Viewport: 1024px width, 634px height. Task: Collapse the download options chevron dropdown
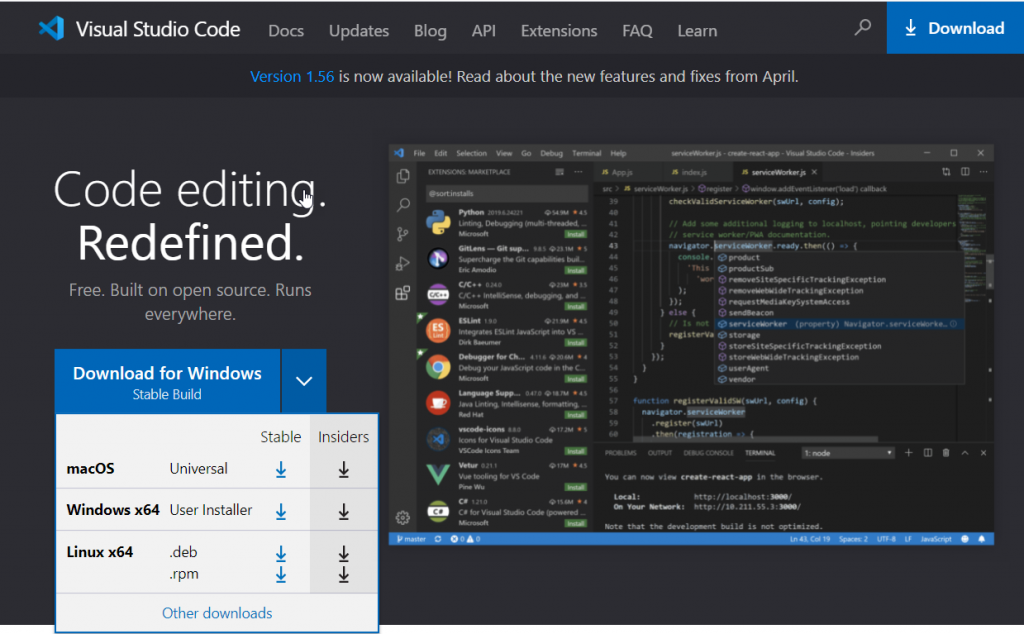(304, 381)
